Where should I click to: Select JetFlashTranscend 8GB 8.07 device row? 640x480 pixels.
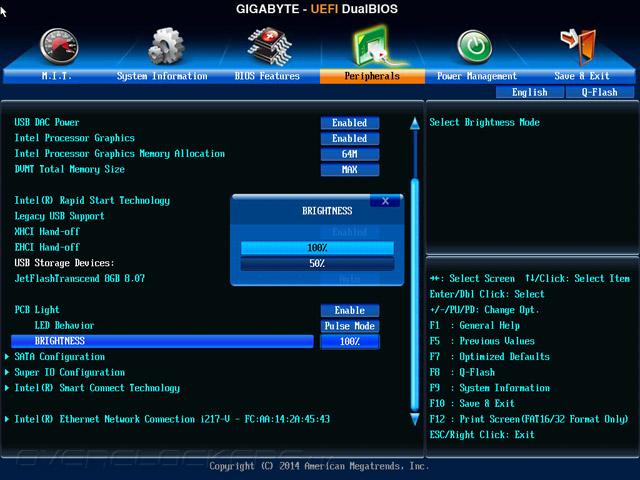coord(80,279)
